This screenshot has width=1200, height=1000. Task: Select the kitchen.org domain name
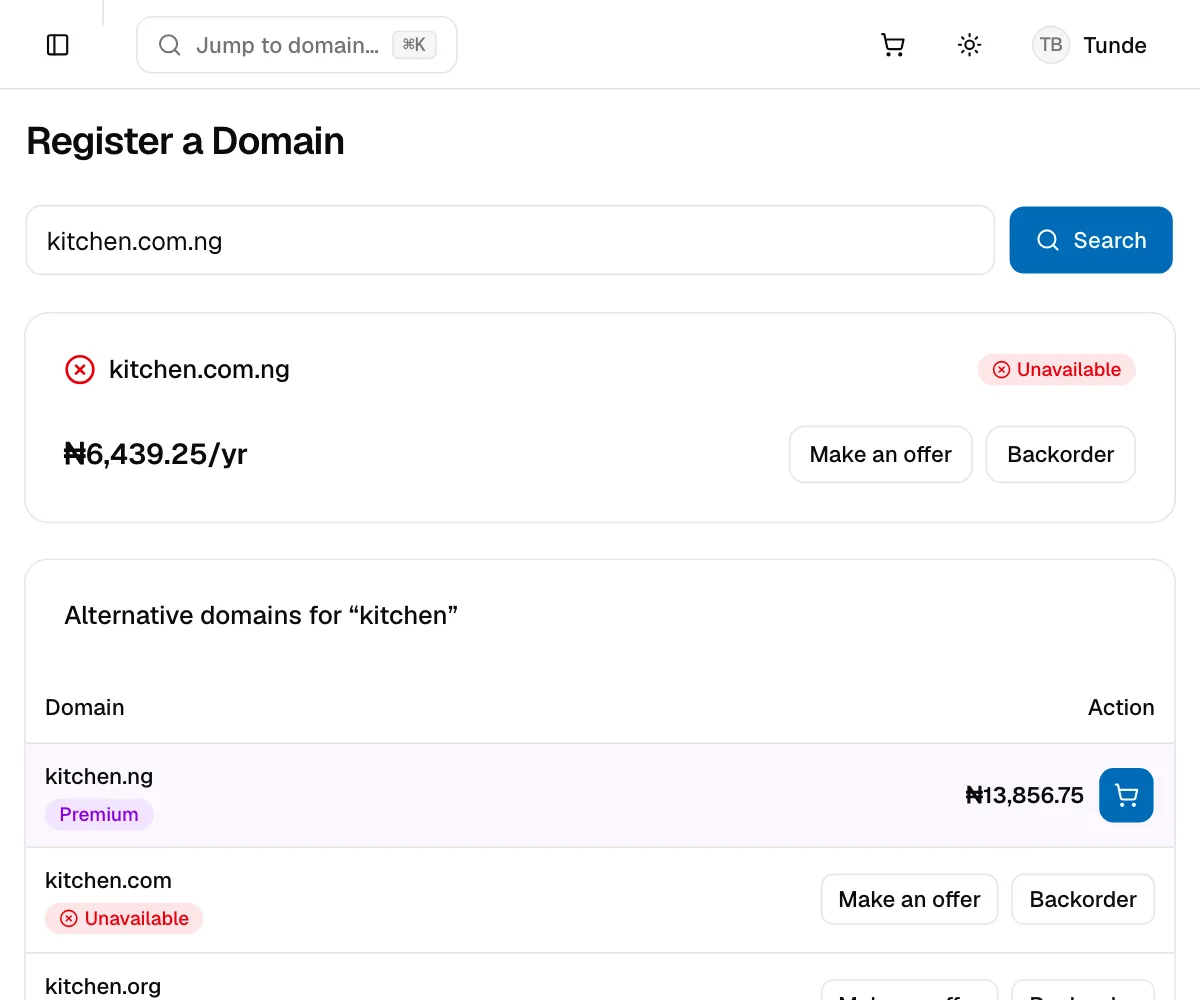click(x=103, y=986)
